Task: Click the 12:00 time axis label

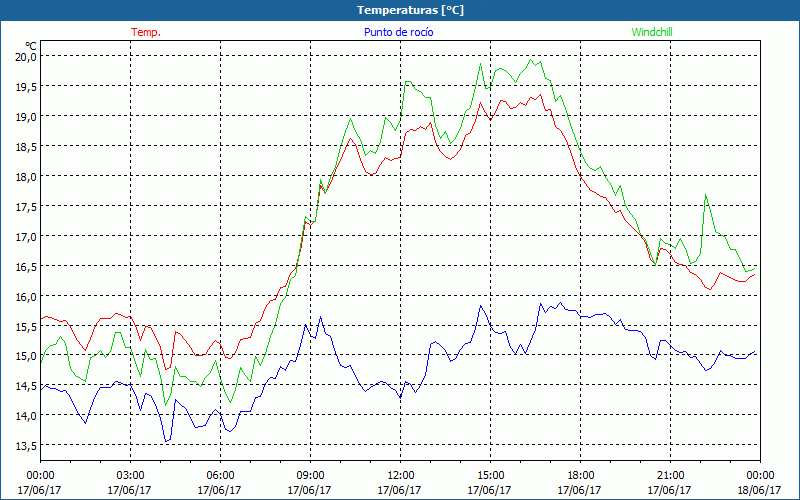Action: coord(400,475)
